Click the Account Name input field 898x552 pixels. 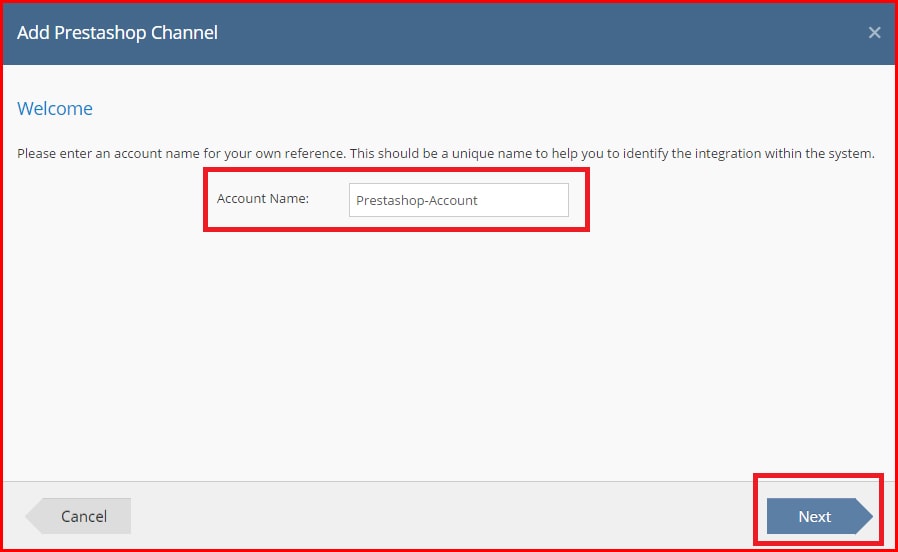coord(459,200)
